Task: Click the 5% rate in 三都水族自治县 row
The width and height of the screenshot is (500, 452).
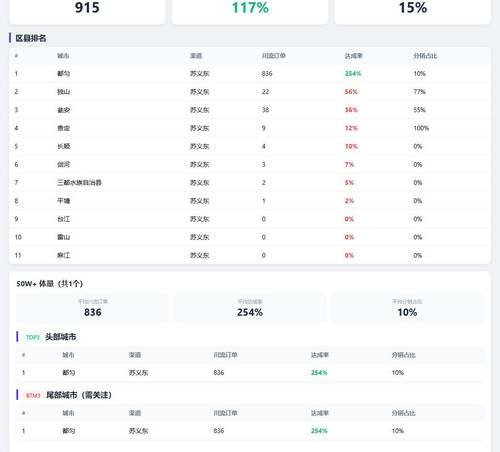Action: click(349, 183)
